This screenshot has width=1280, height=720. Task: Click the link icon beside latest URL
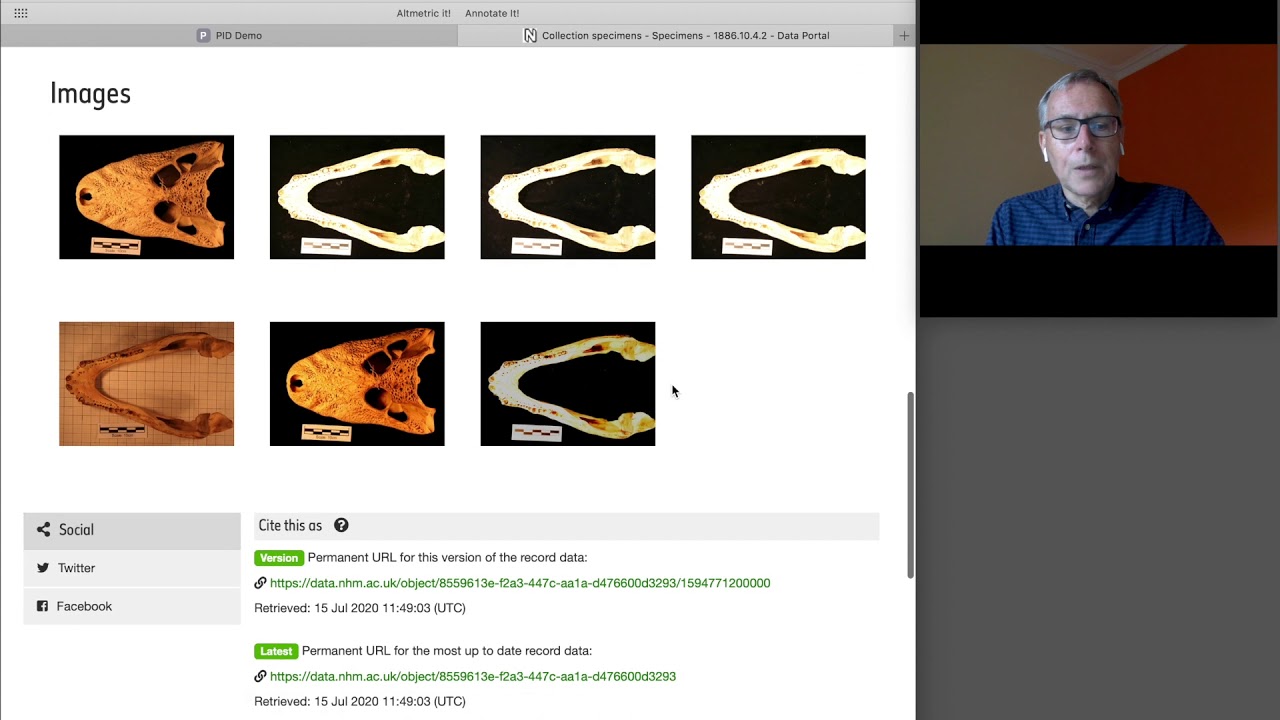(x=260, y=676)
